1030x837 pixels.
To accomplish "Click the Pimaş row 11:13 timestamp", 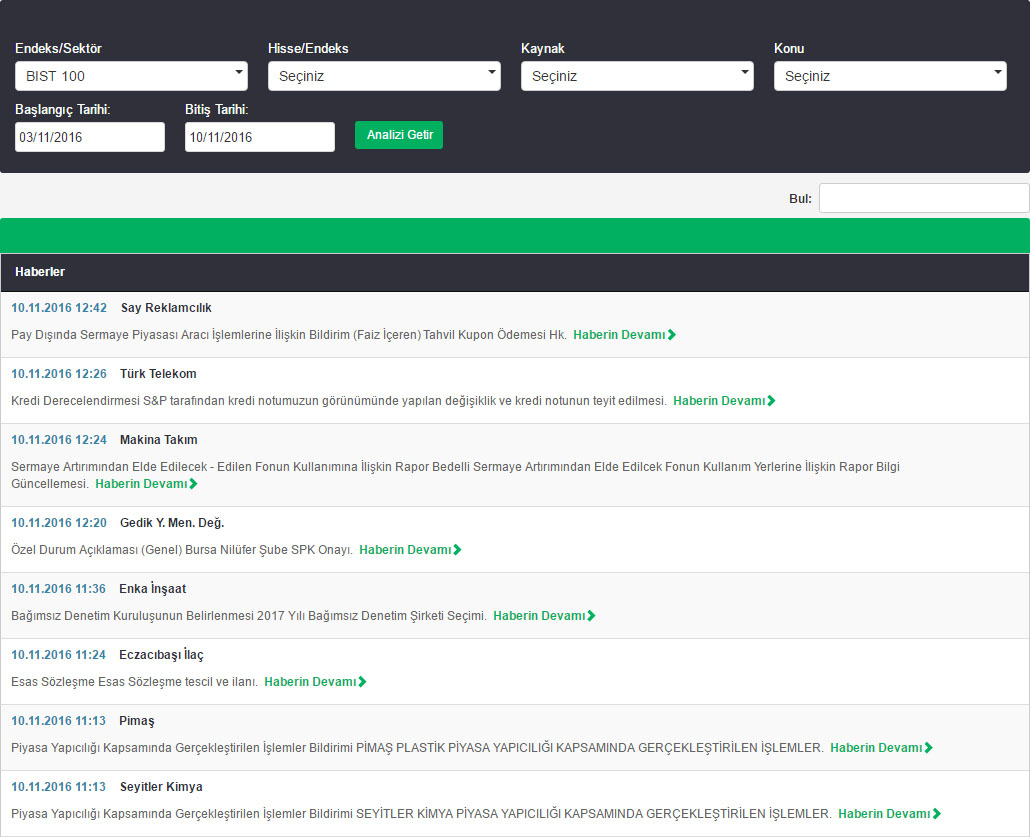I will pos(58,721).
